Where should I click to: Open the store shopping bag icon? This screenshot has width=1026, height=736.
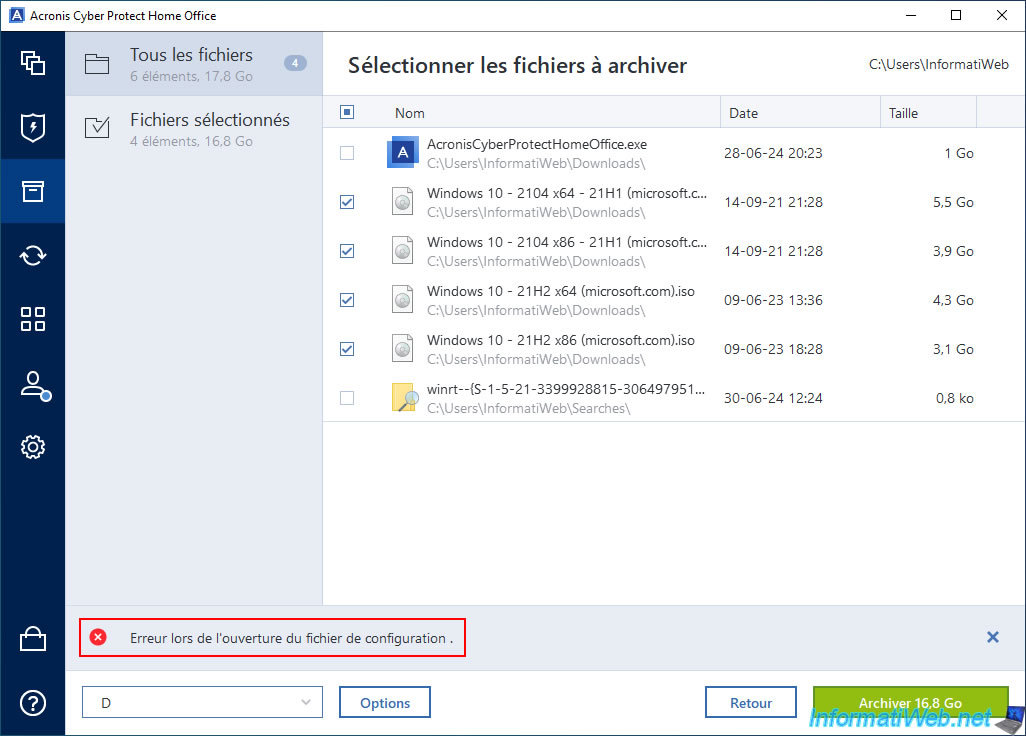pyautogui.click(x=33, y=640)
